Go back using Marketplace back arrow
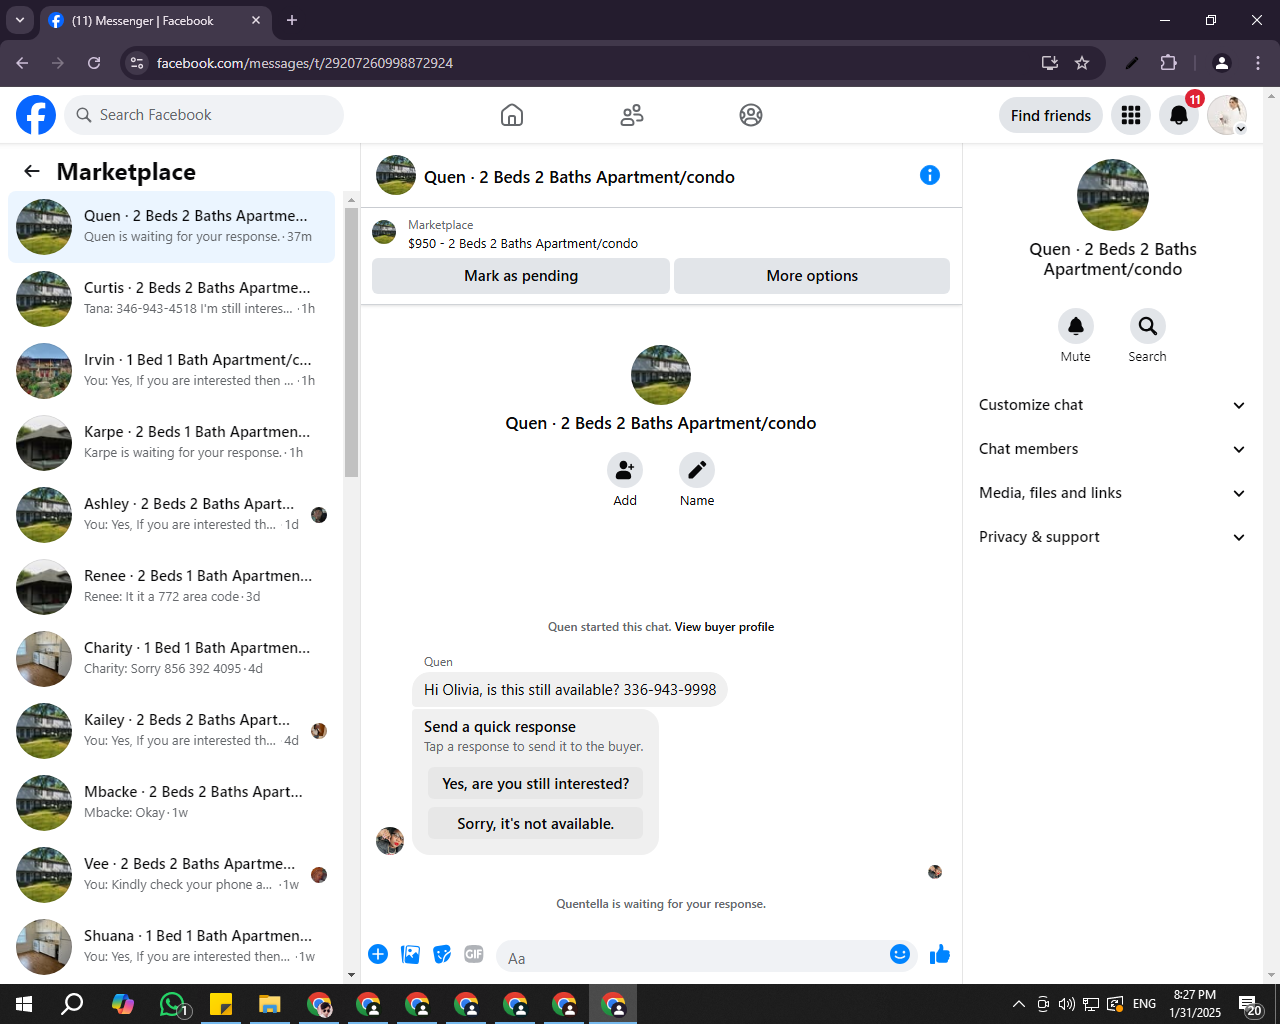The width and height of the screenshot is (1280, 1024). coord(32,171)
